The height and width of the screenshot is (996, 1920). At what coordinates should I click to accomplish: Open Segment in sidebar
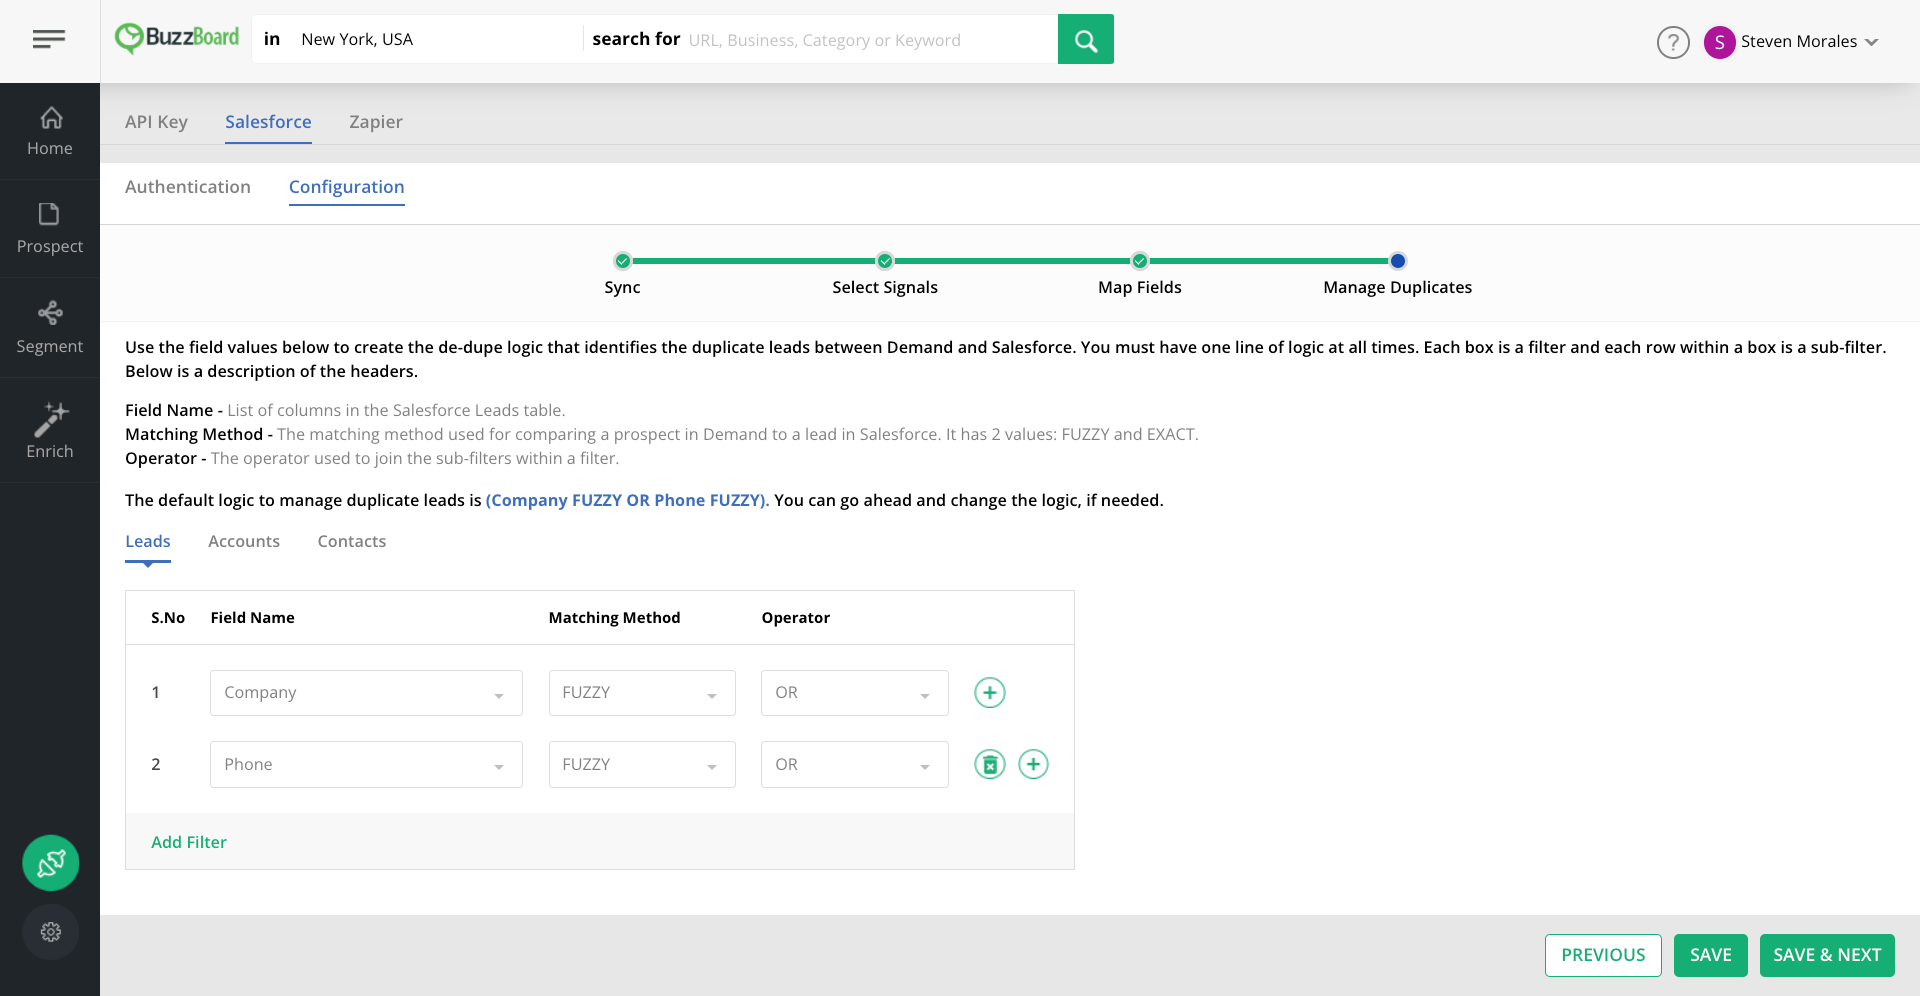tap(50, 328)
